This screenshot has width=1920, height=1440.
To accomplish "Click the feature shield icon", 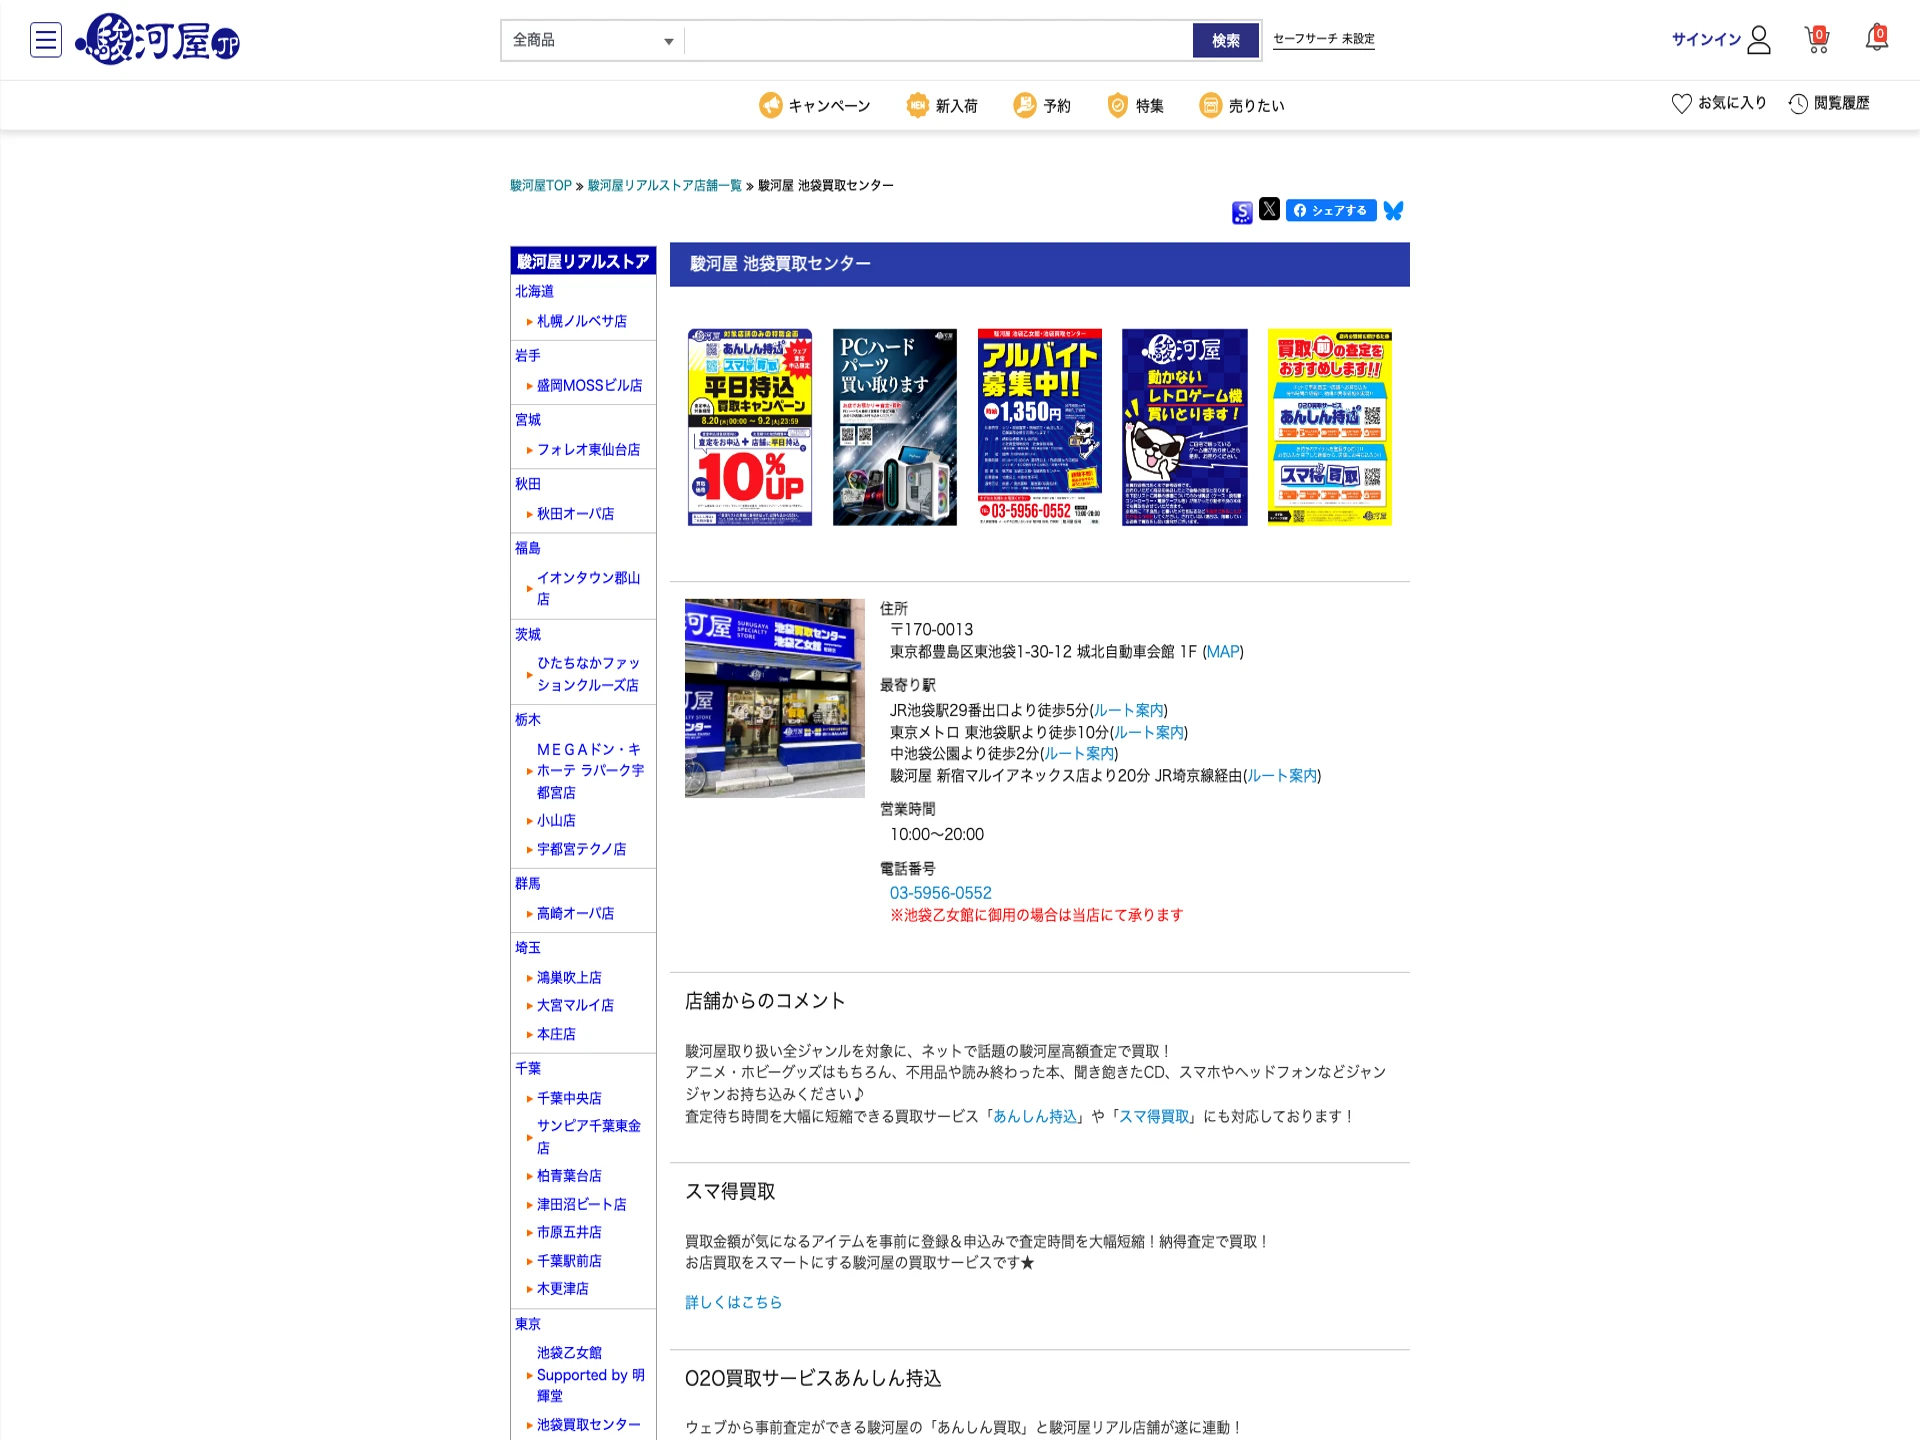I will point(1118,105).
